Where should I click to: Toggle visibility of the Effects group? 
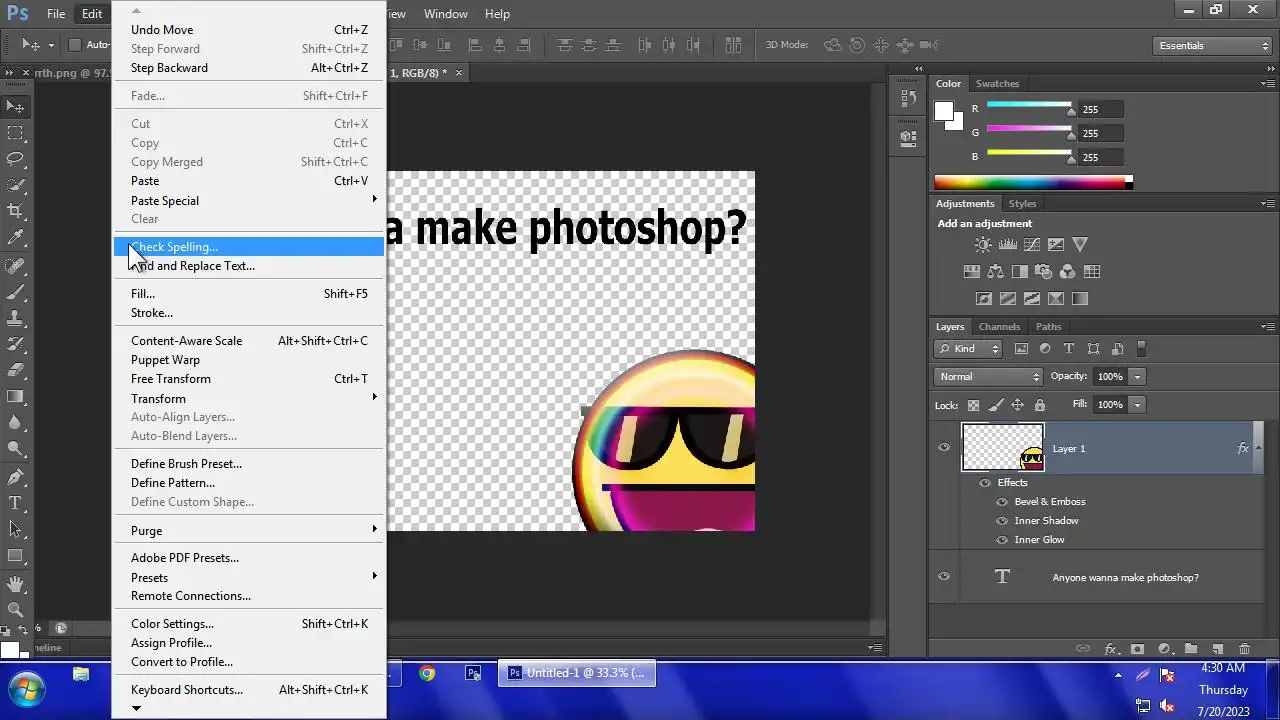tap(985, 483)
